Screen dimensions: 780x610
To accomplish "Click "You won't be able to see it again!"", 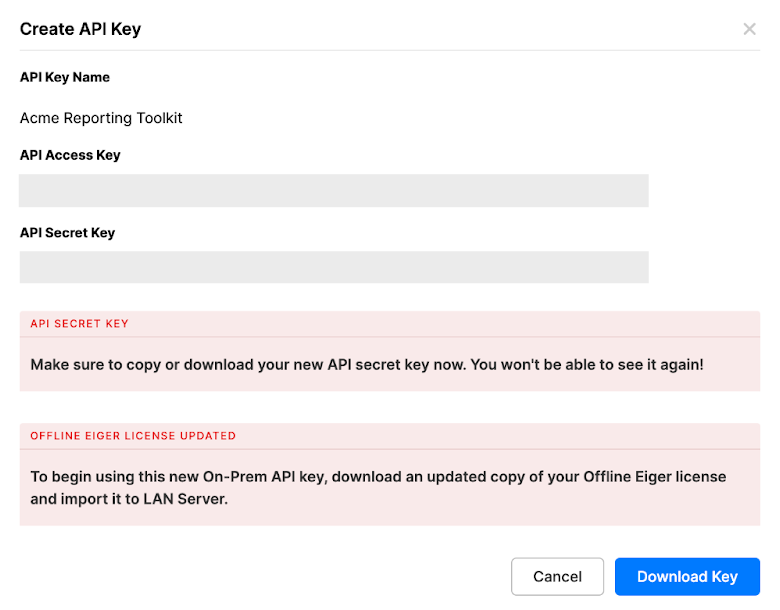I will point(587,365).
